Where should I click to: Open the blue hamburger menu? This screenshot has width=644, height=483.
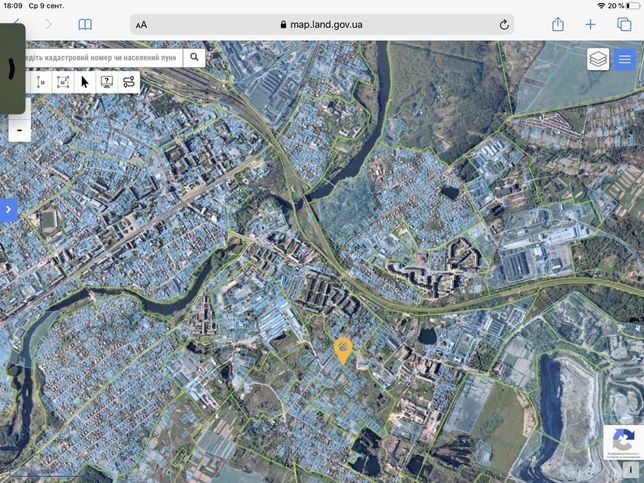(625, 60)
